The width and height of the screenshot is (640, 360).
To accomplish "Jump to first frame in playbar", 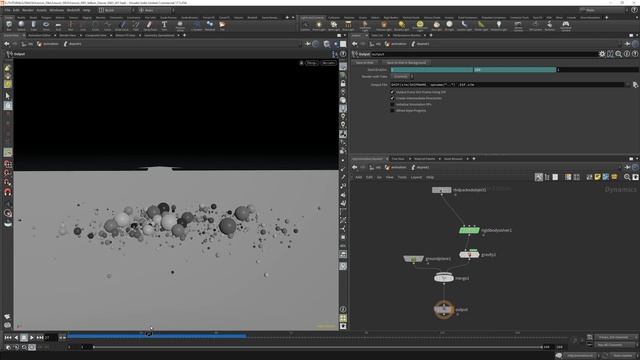I will point(8,338).
